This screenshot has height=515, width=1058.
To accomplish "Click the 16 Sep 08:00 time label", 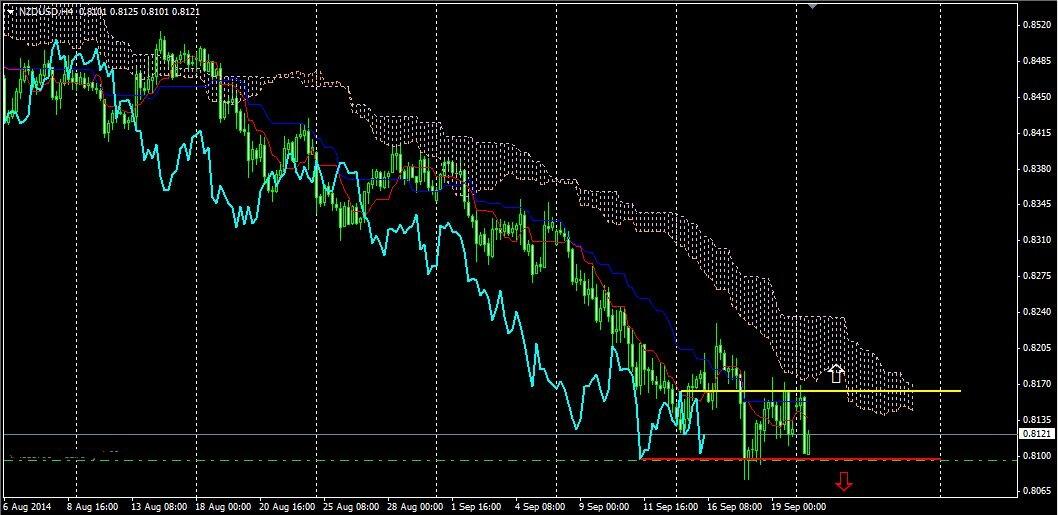I will (x=733, y=506).
